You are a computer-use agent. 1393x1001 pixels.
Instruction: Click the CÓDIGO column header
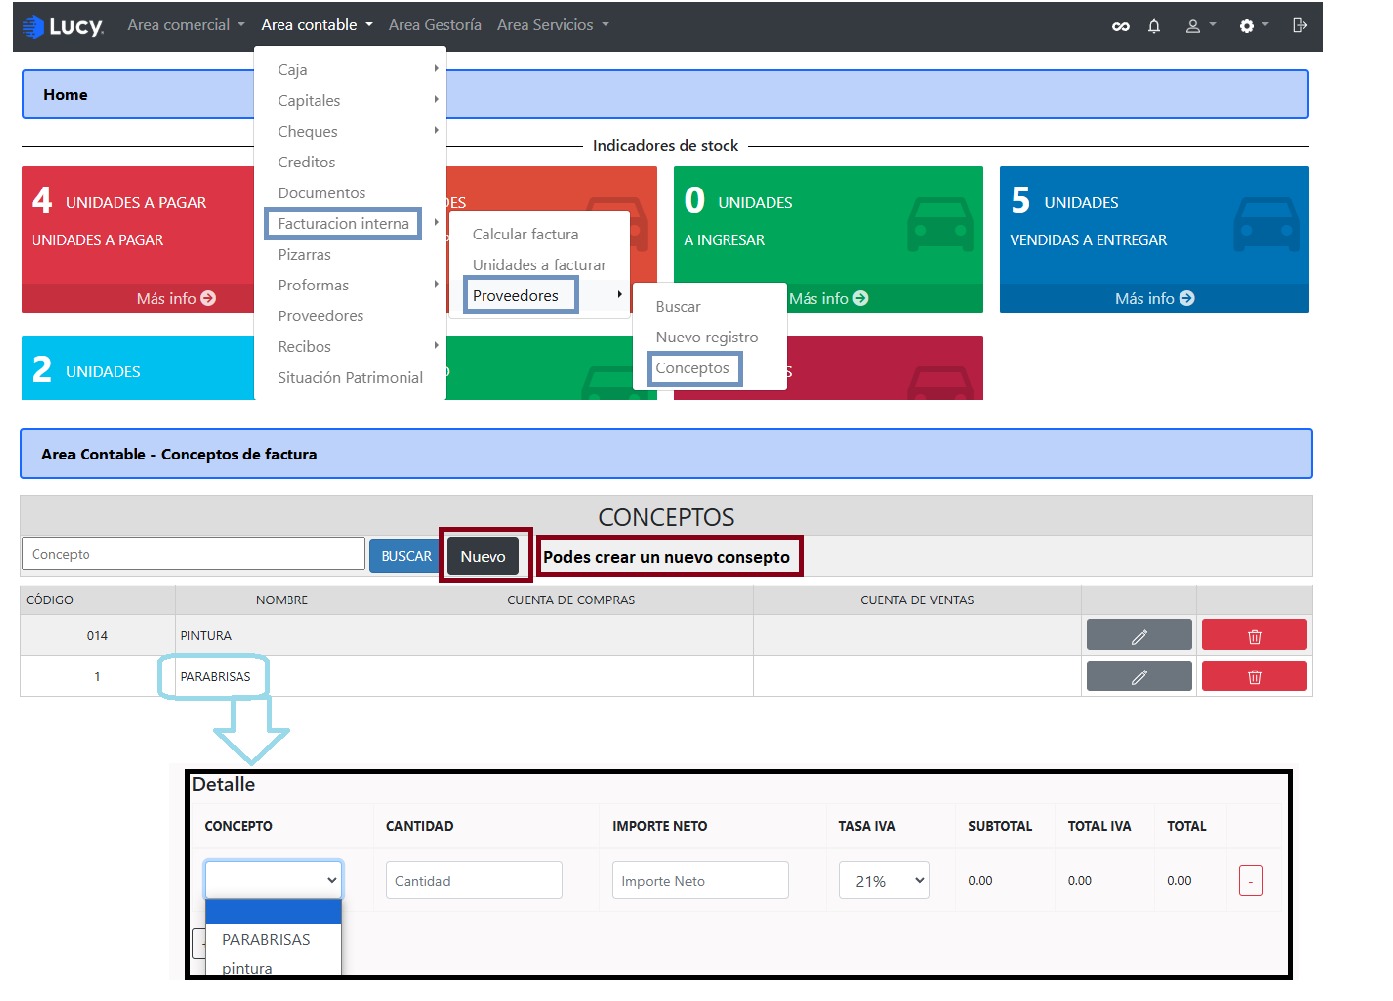click(50, 600)
